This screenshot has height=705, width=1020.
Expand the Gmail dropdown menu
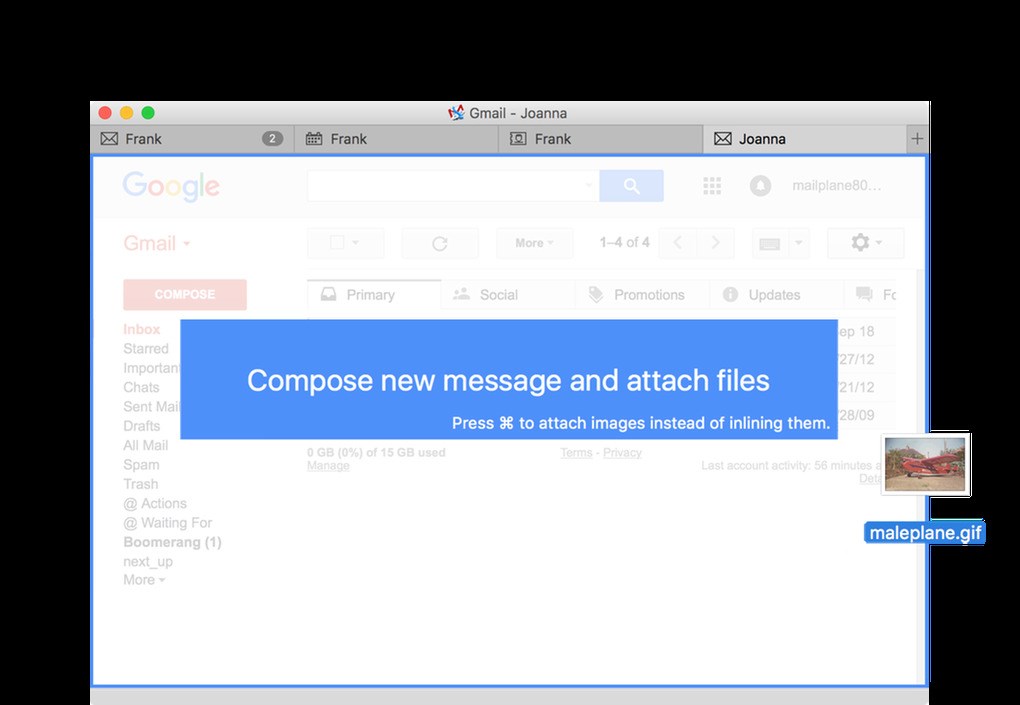point(157,243)
